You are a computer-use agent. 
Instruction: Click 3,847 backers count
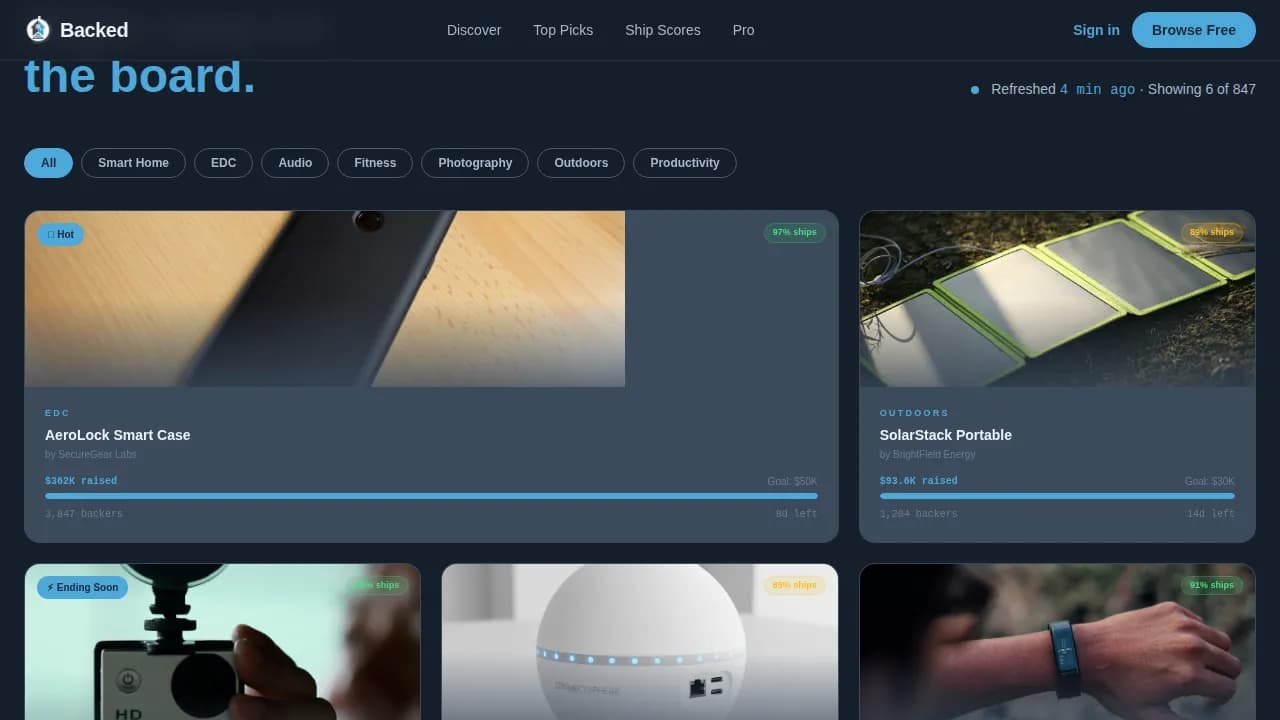coord(84,514)
